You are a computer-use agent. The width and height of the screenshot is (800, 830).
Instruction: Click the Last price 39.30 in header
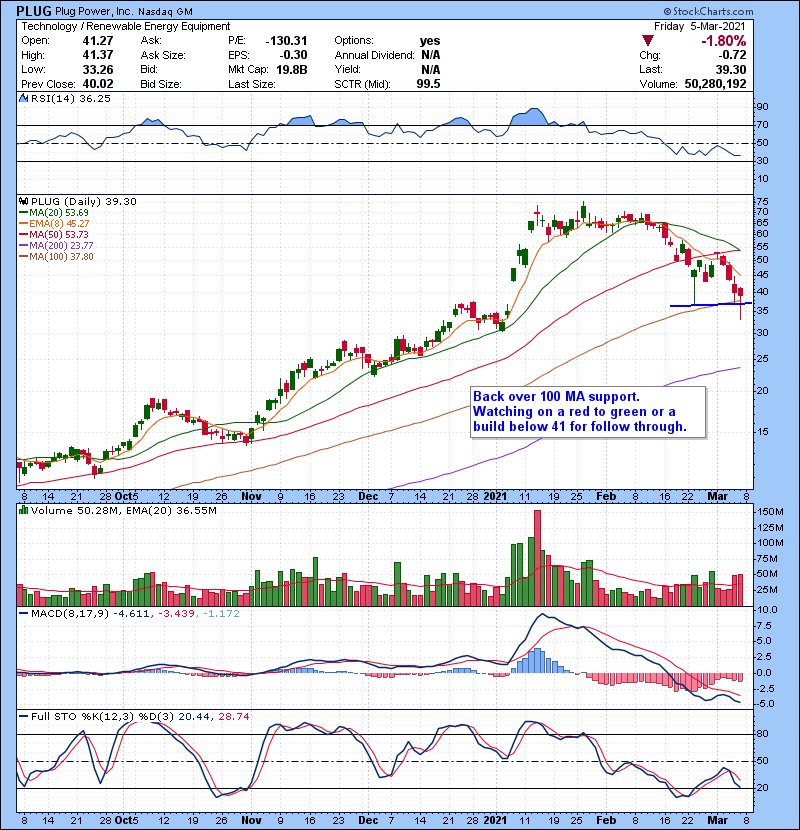click(731, 69)
